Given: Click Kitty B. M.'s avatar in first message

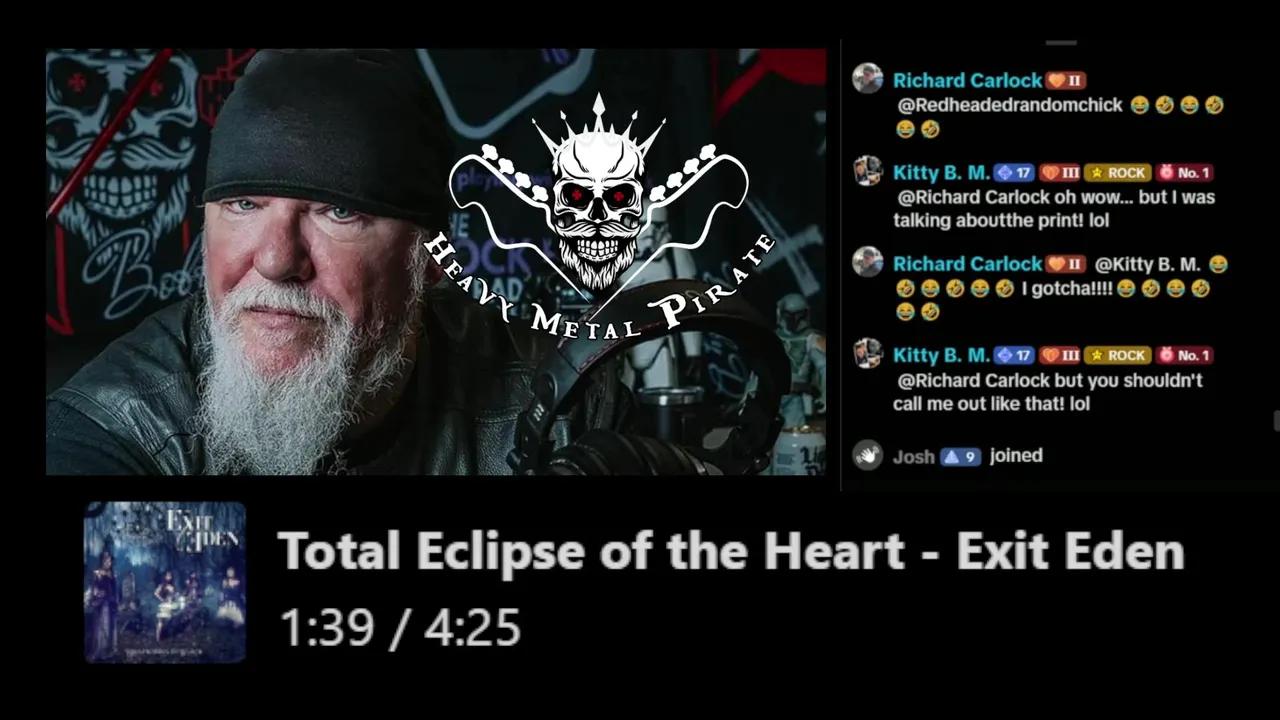Looking at the screenshot, I should (867, 170).
